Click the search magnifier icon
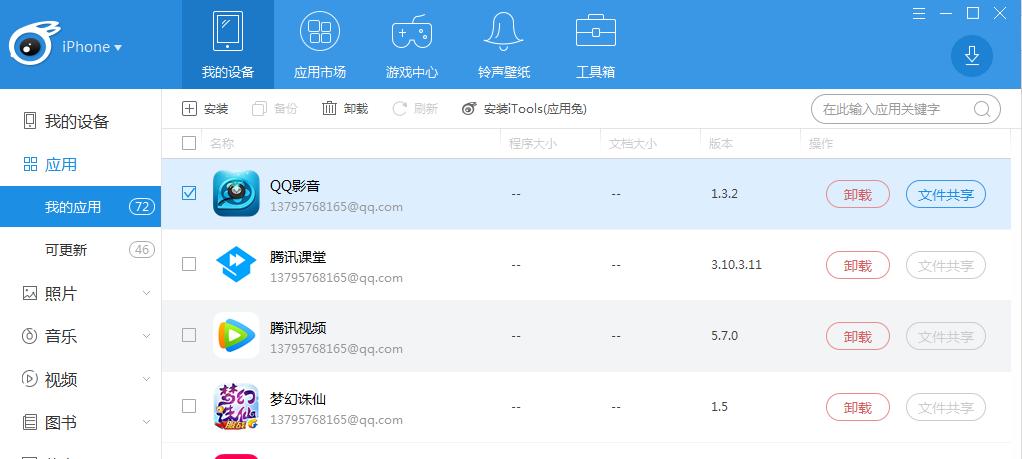Viewport: 1022px width, 459px height. [x=982, y=109]
